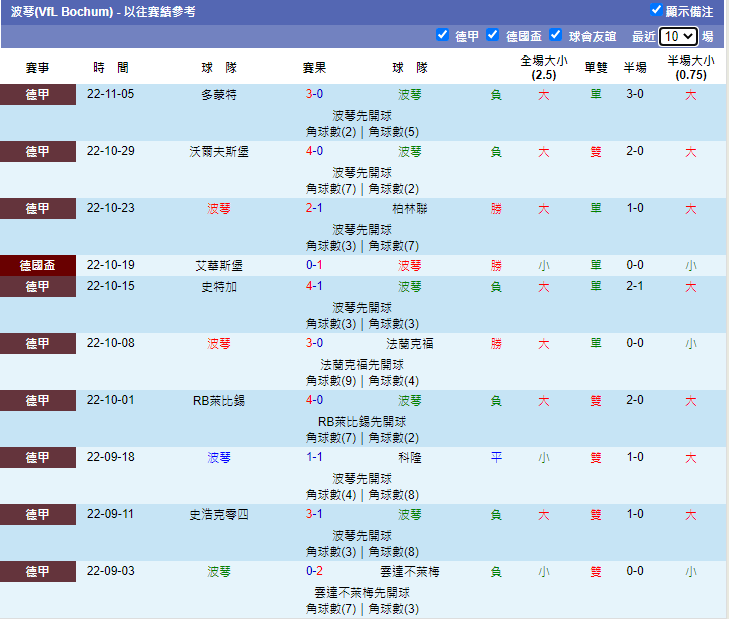Click the 全場大小 (2.5) column header
This screenshot has width=729, height=619.
pos(543,68)
